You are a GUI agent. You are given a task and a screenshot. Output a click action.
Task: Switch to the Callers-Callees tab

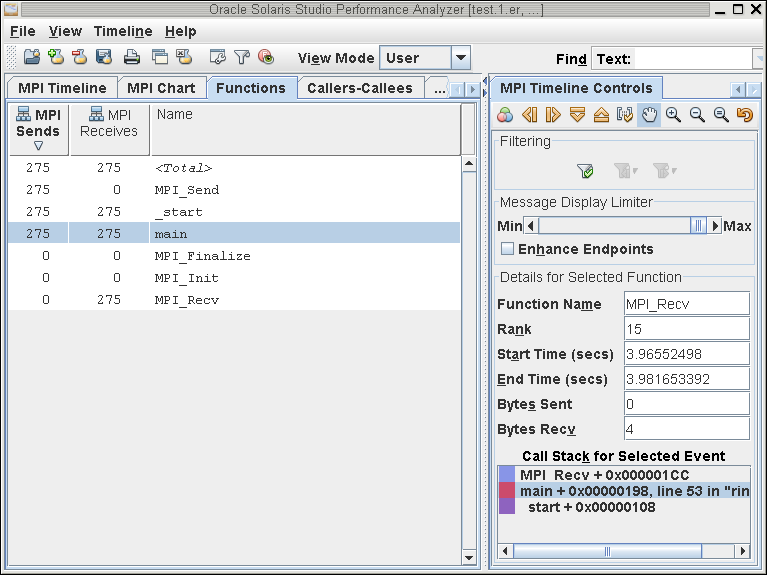360,88
